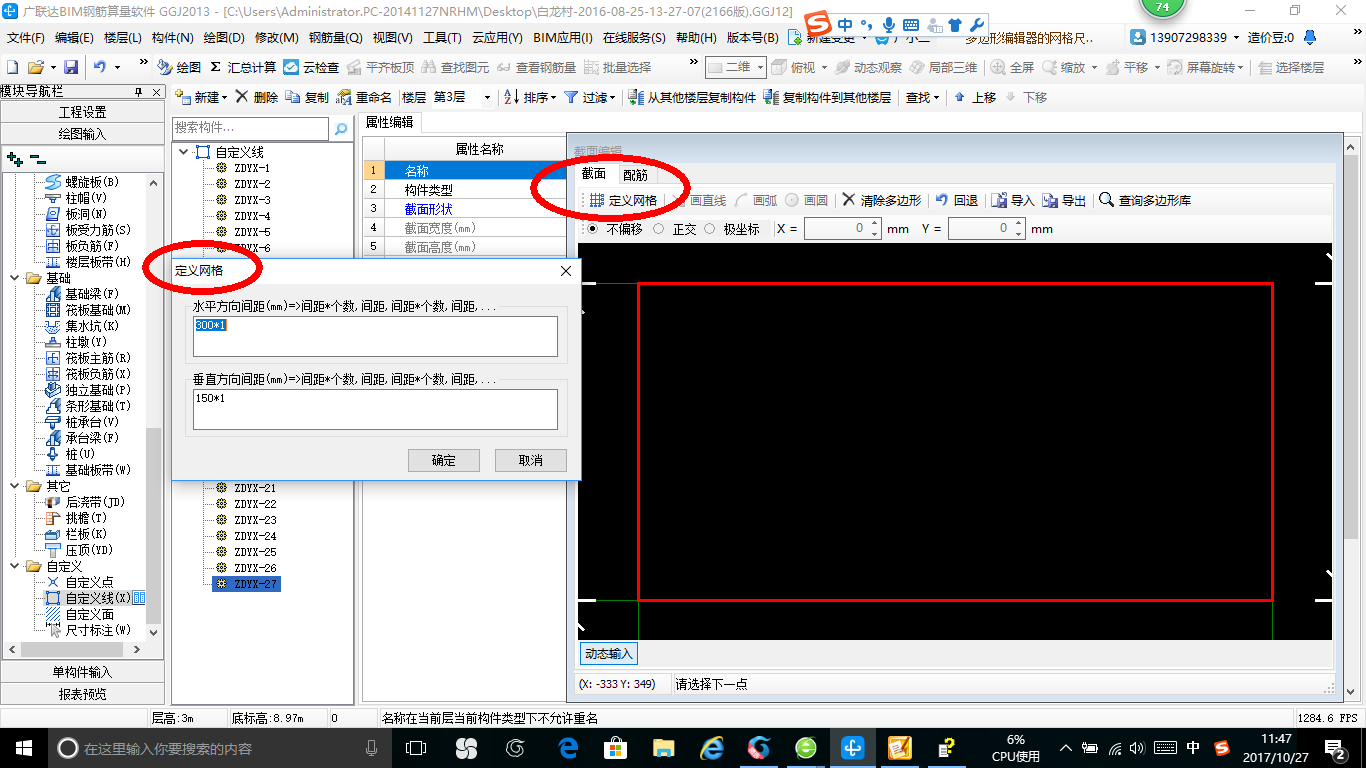Open the 云应用(Y) menu
This screenshot has height=768, width=1366.
coord(497,38)
